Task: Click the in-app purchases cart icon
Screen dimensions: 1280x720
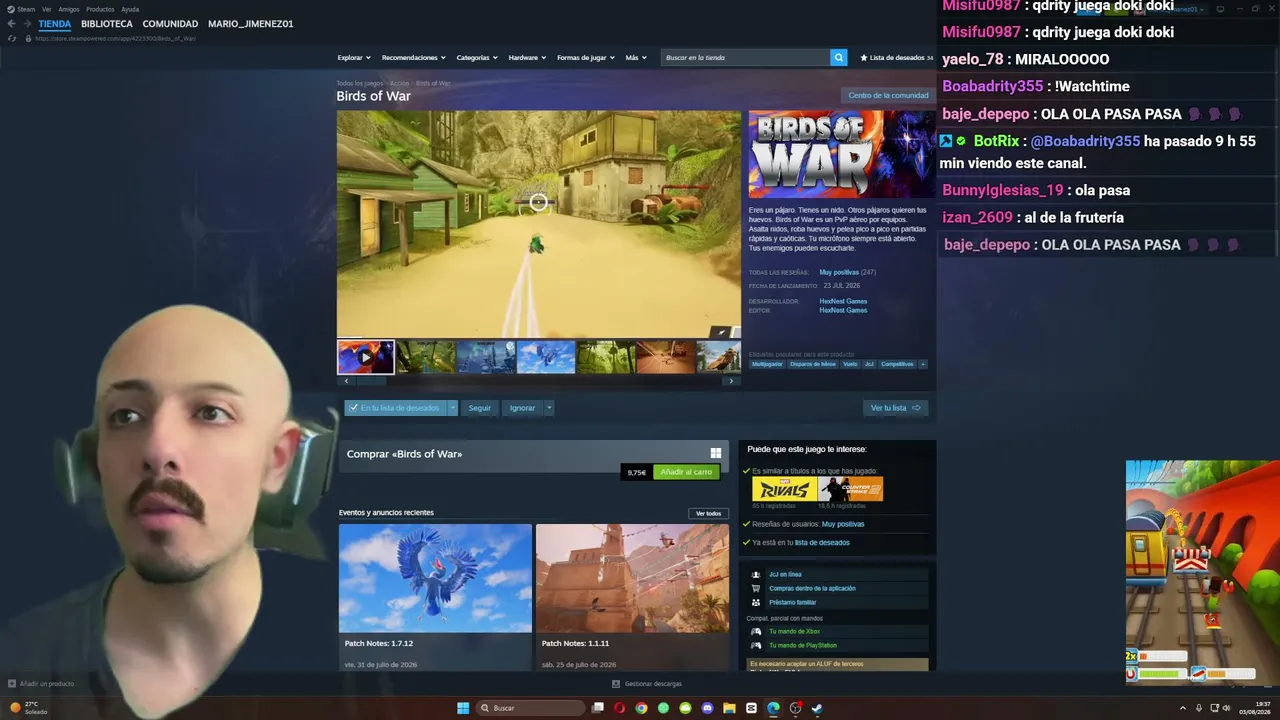Action: 755,588
